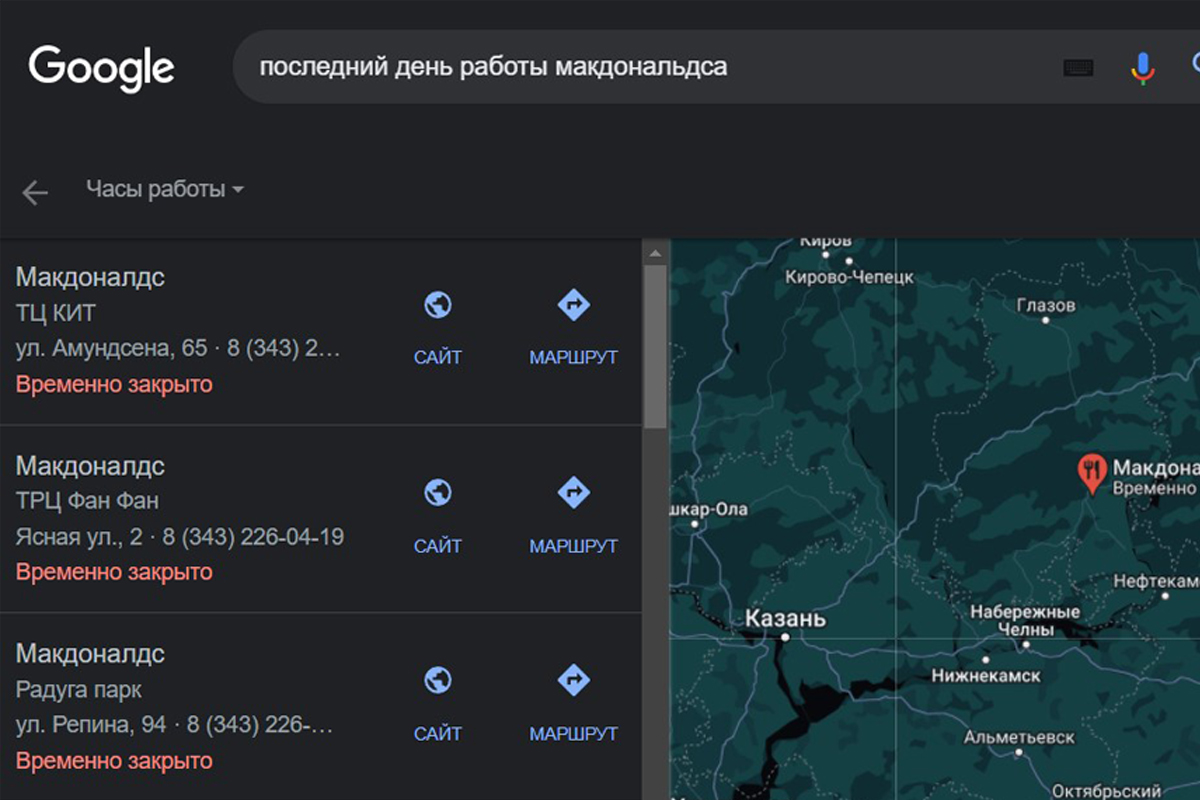Click Октябрьский label on map

pos(1108,791)
